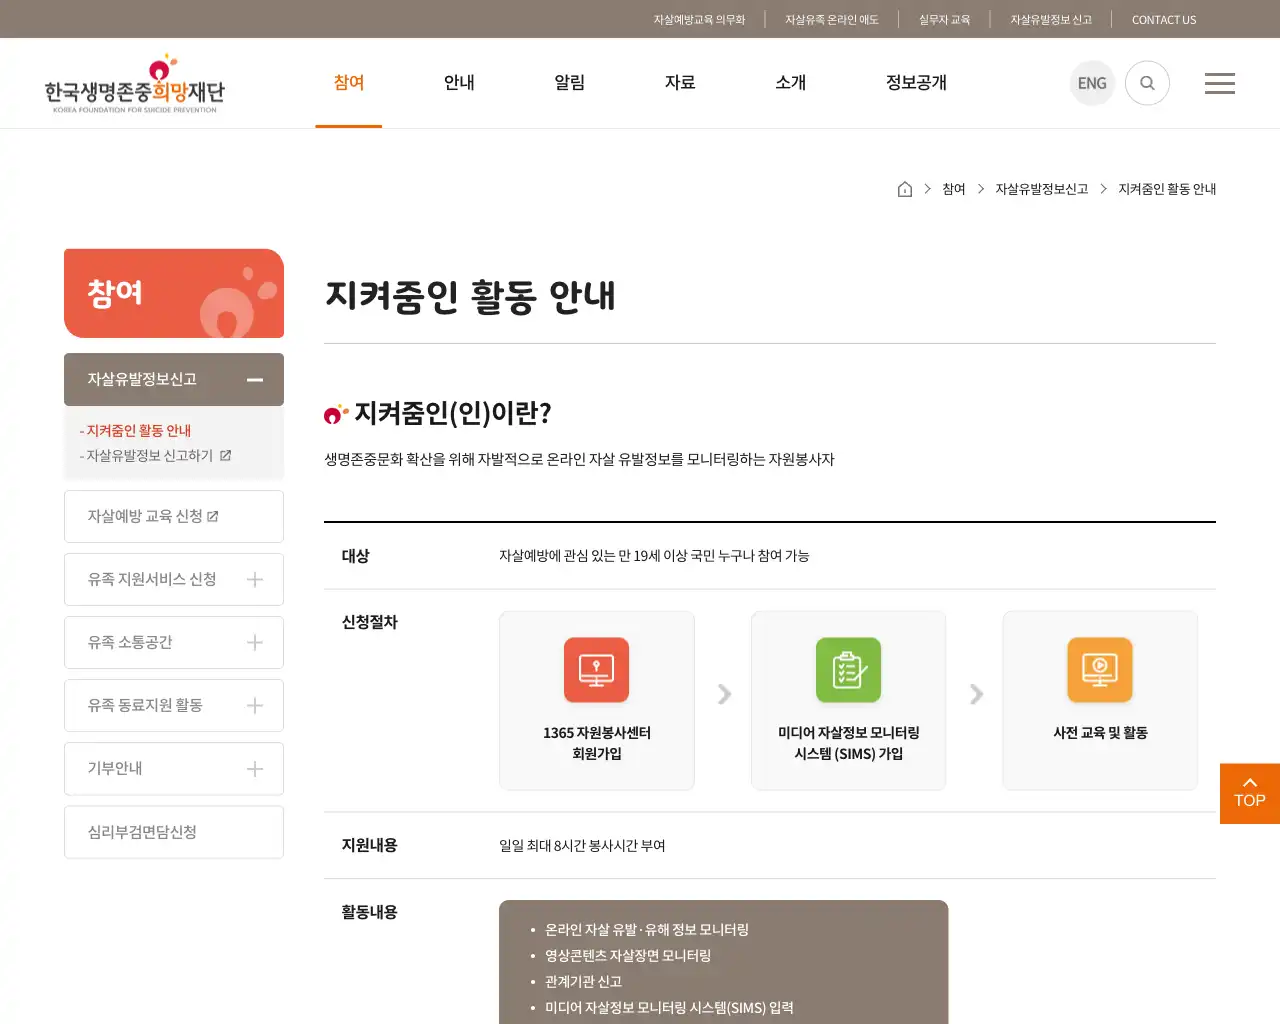This screenshot has height=1024, width=1280.
Task: Click the CONTACT US top link
Action: click(1163, 19)
